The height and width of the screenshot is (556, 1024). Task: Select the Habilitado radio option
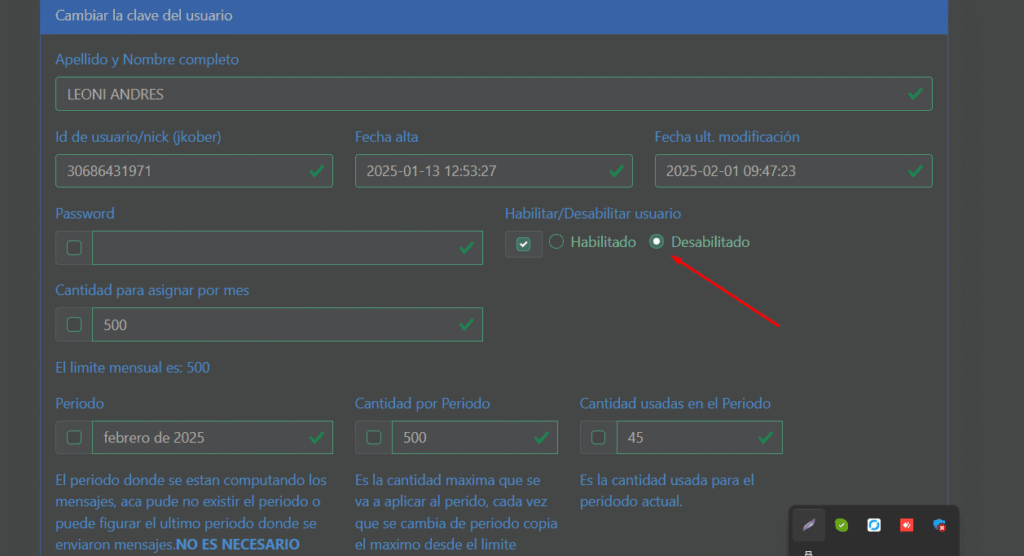(557, 242)
